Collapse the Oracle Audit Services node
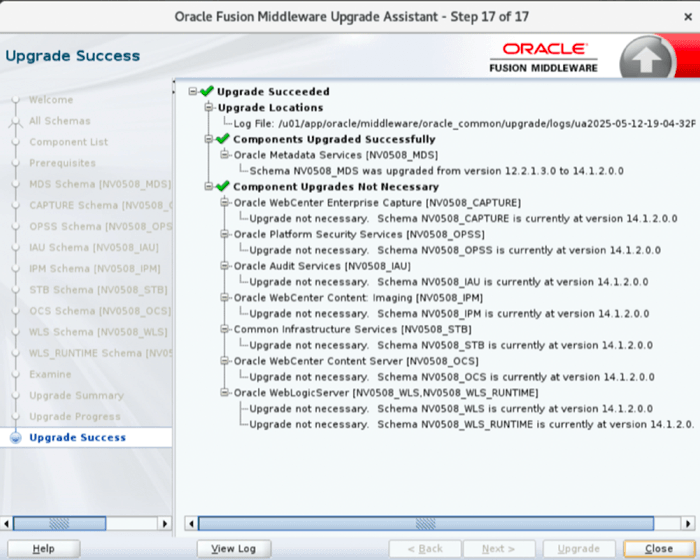Image resolution: width=700 pixels, height=560 pixels. [x=224, y=266]
